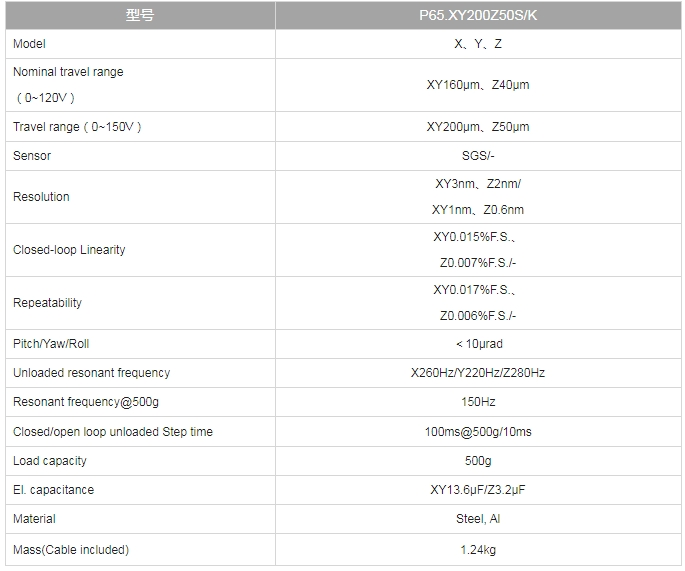
Task: Click the Repeatability row label
Action: (x=47, y=303)
